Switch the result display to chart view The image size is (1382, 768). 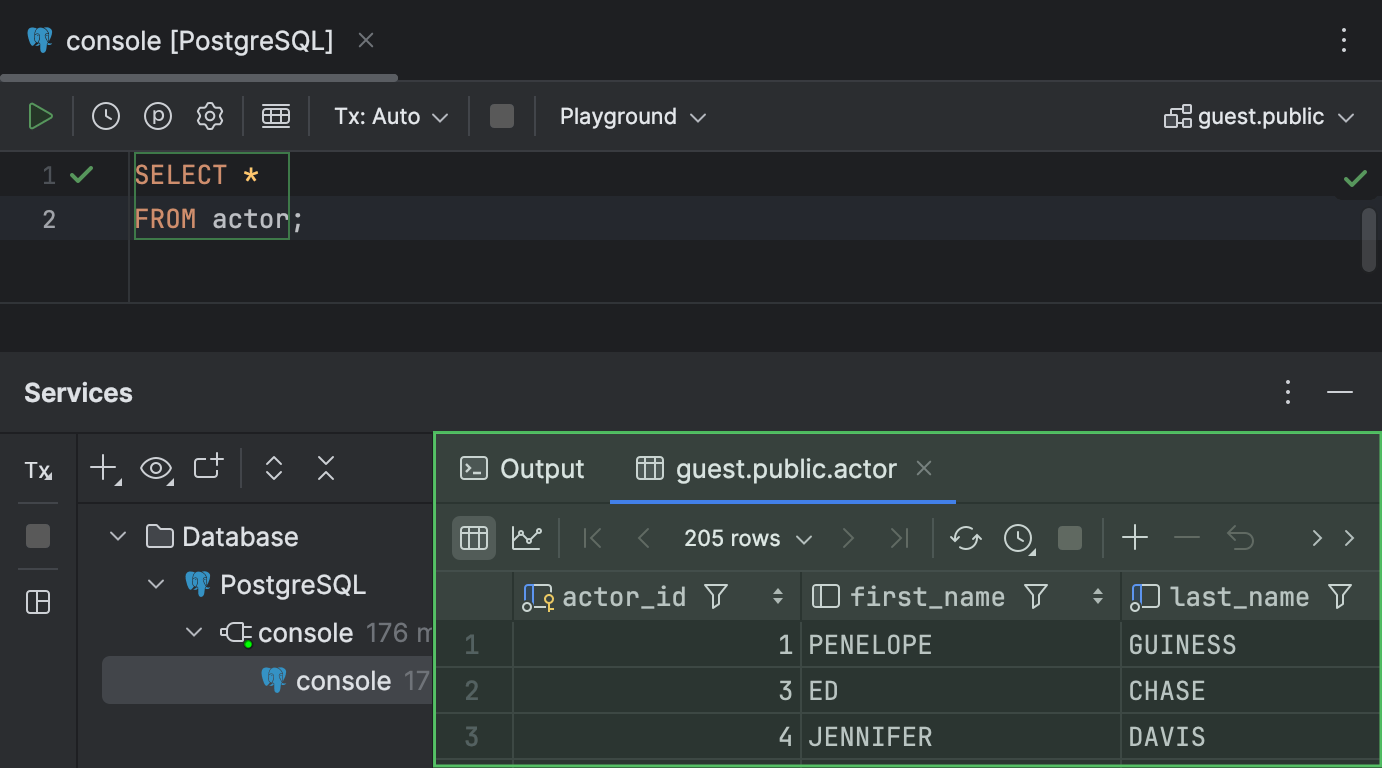click(527, 537)
